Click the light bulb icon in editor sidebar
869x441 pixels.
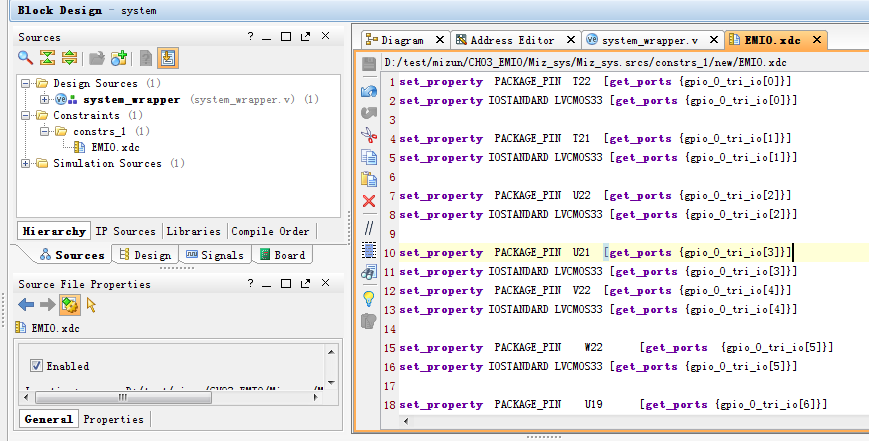coord(368,298)
